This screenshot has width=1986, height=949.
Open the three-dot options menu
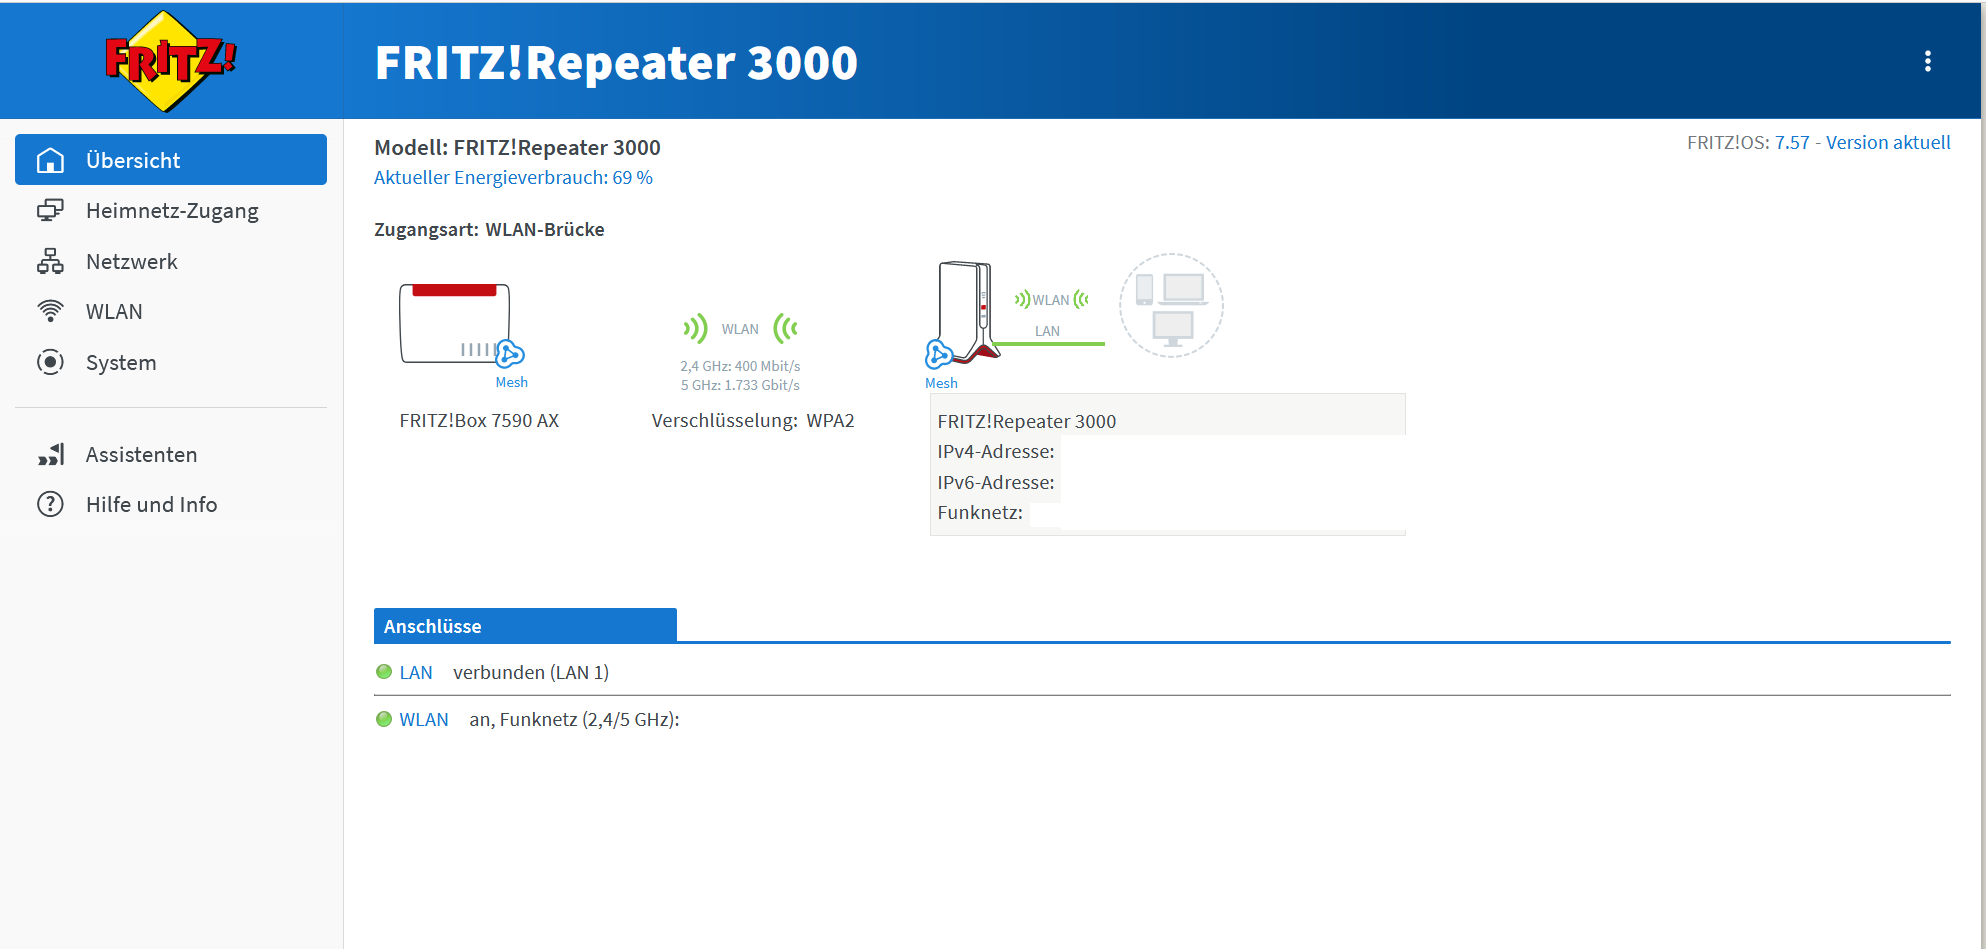click(1927, 61)
